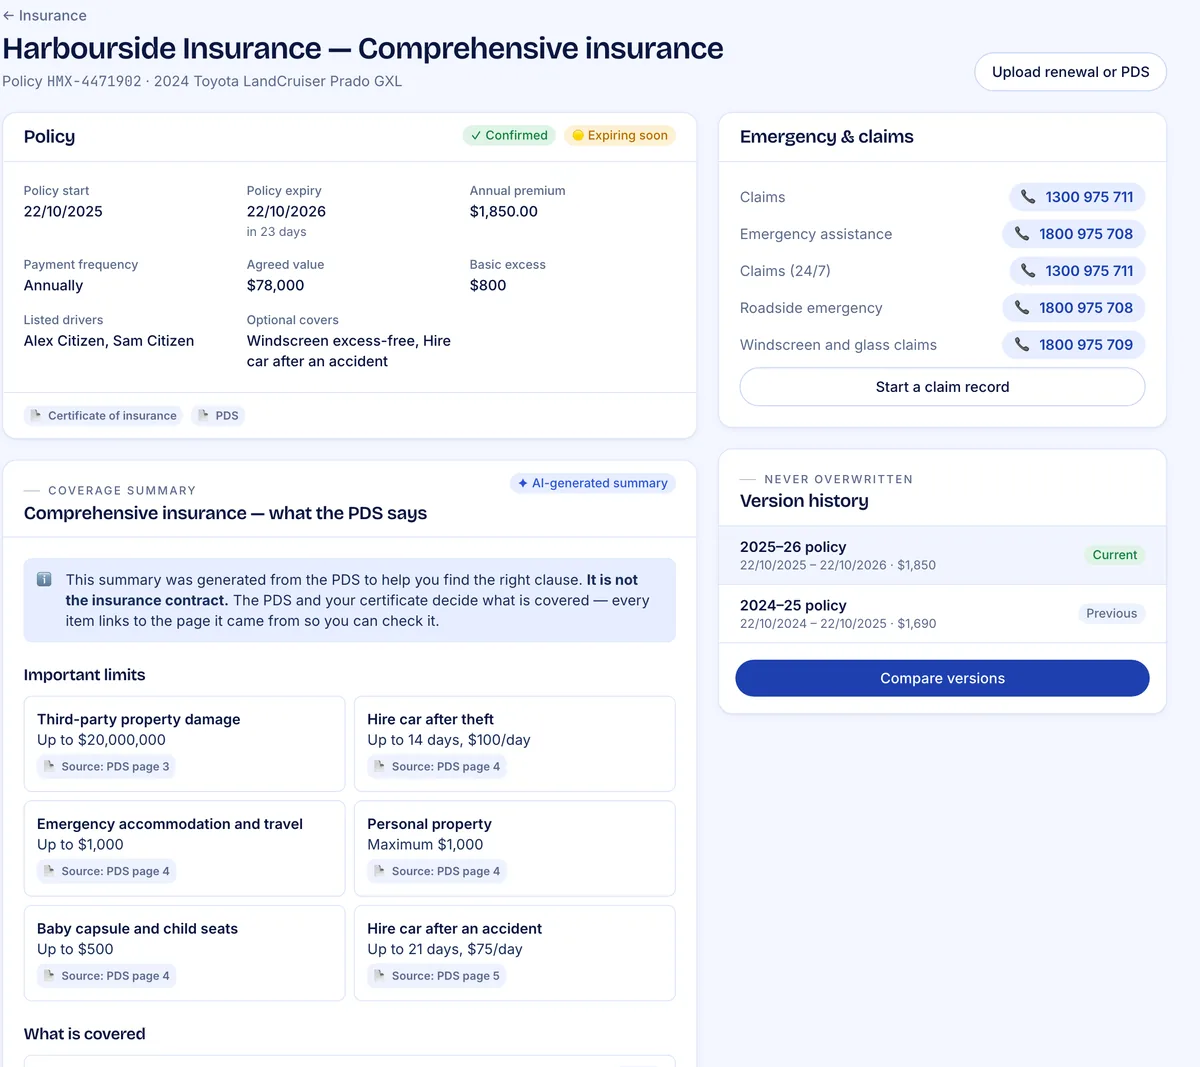Click phone icon in Emergency assistance row
Viewport: 1200px width, 1067px height.
1022,234
